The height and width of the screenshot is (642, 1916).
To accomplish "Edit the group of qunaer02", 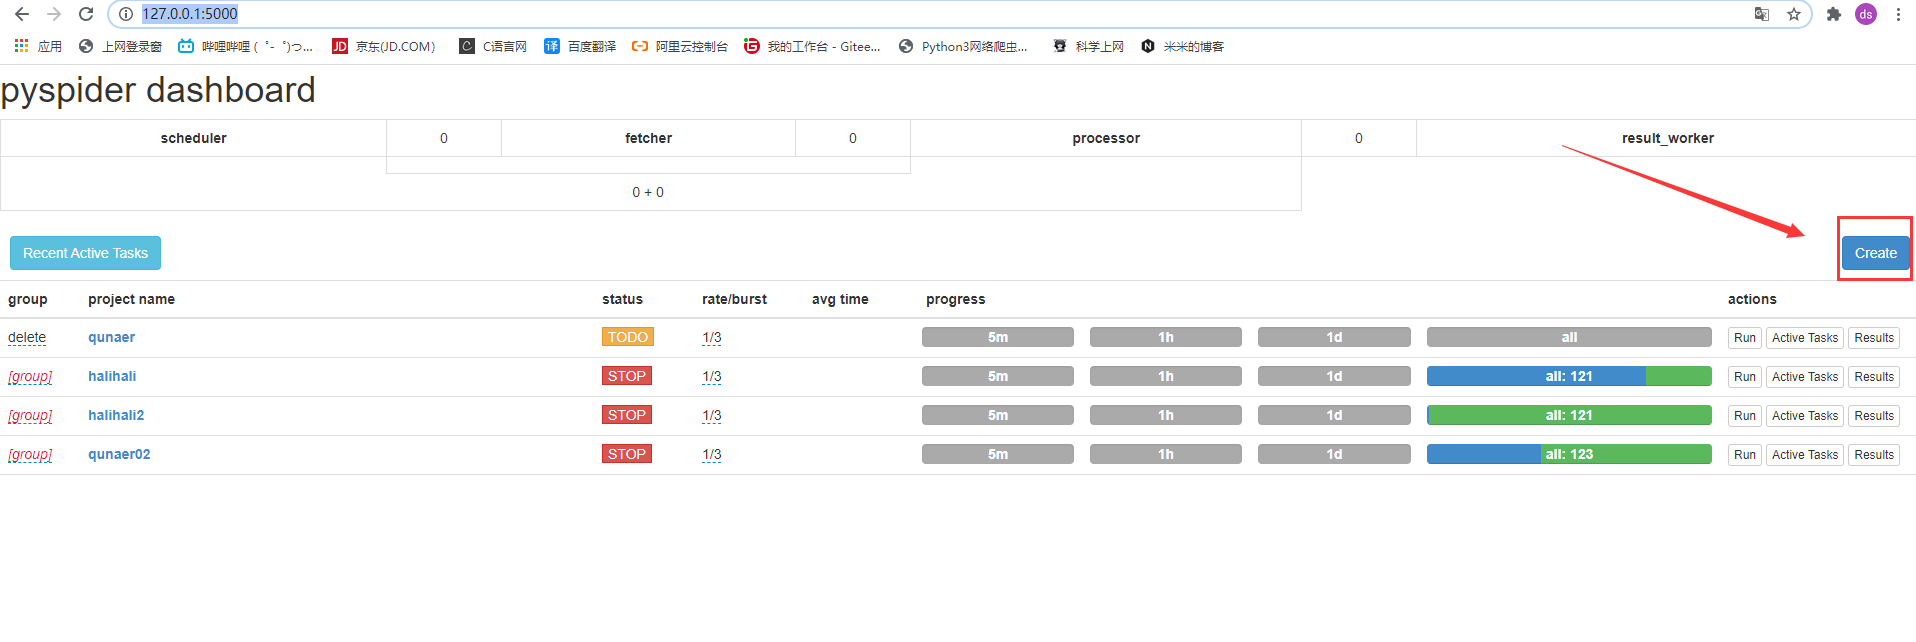I will [30, 454].
